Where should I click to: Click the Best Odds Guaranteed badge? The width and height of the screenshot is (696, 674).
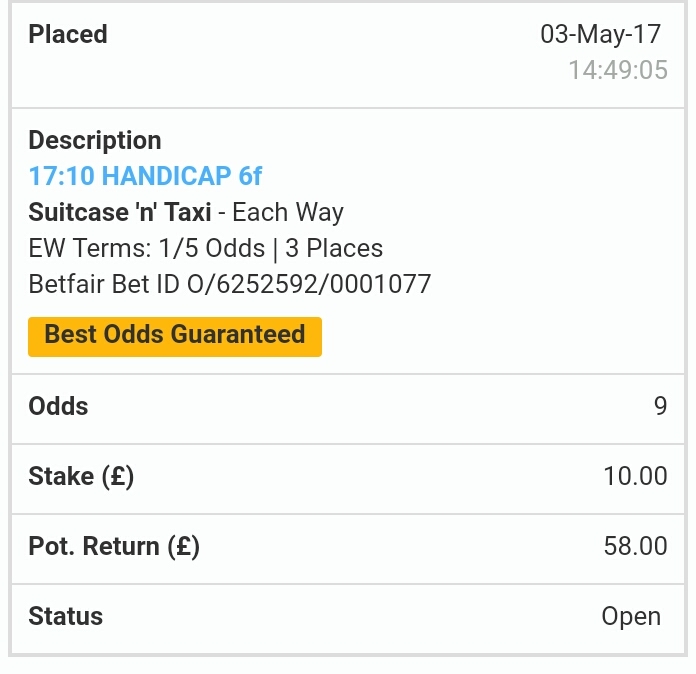click(x=175, y=335)
